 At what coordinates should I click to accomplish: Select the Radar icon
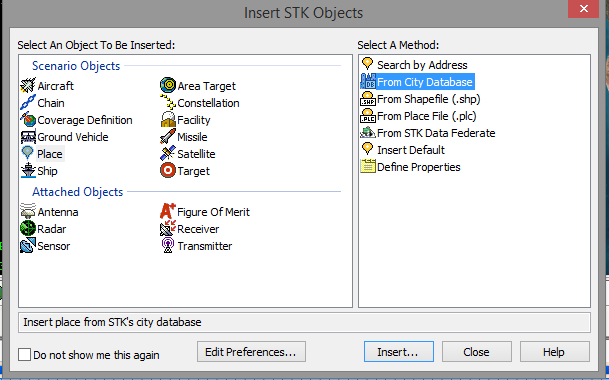click(x=28, y=228)
